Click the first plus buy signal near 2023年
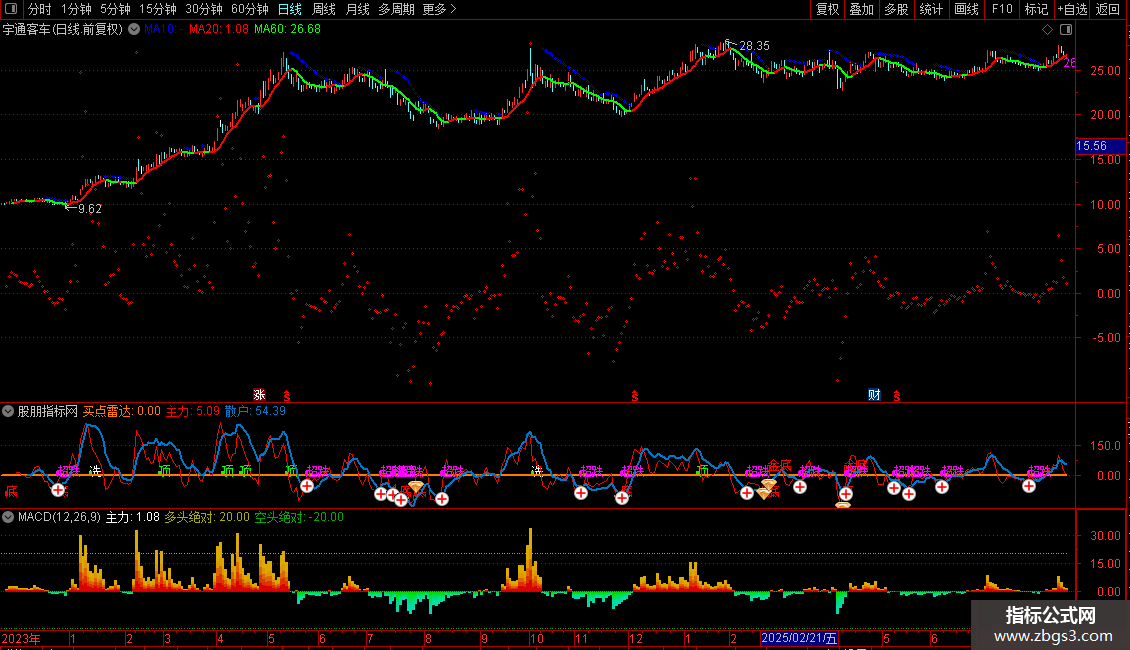 [58, 490]
